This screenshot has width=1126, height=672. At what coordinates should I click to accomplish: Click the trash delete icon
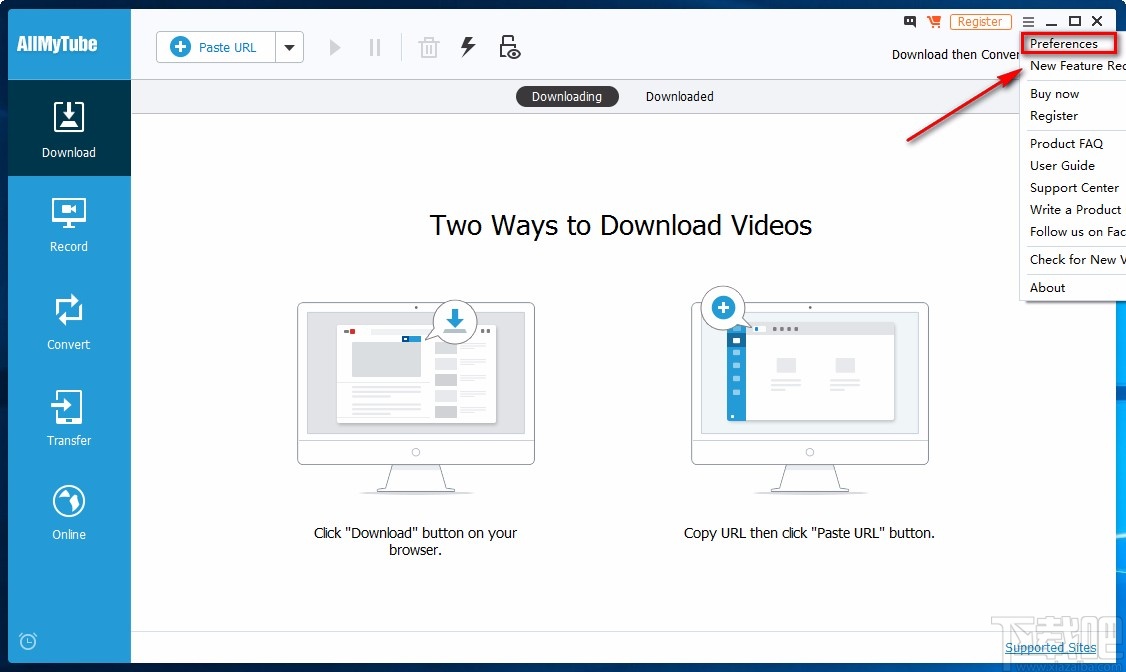pos(429,47)
